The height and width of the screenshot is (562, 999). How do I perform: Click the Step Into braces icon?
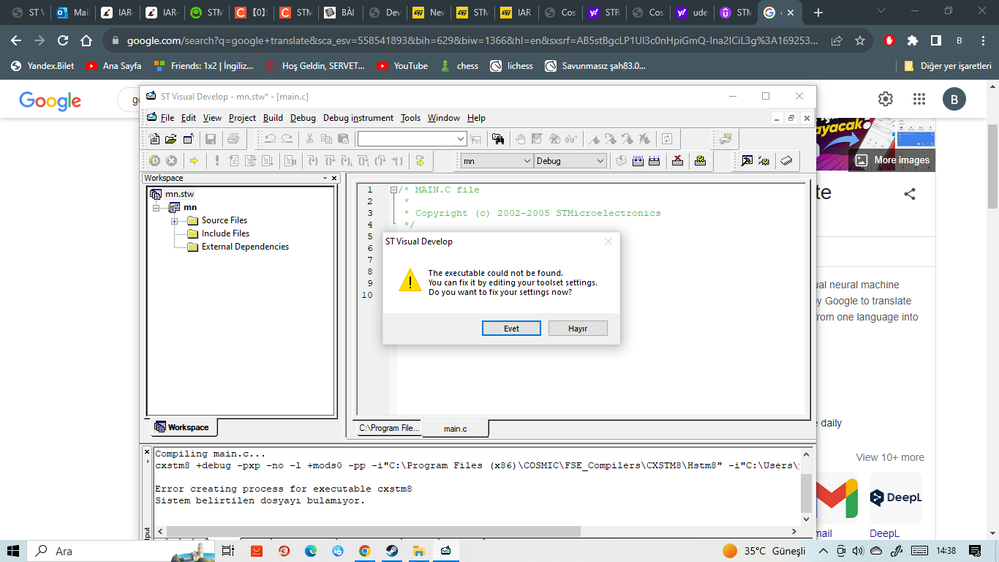click(312, 161)
